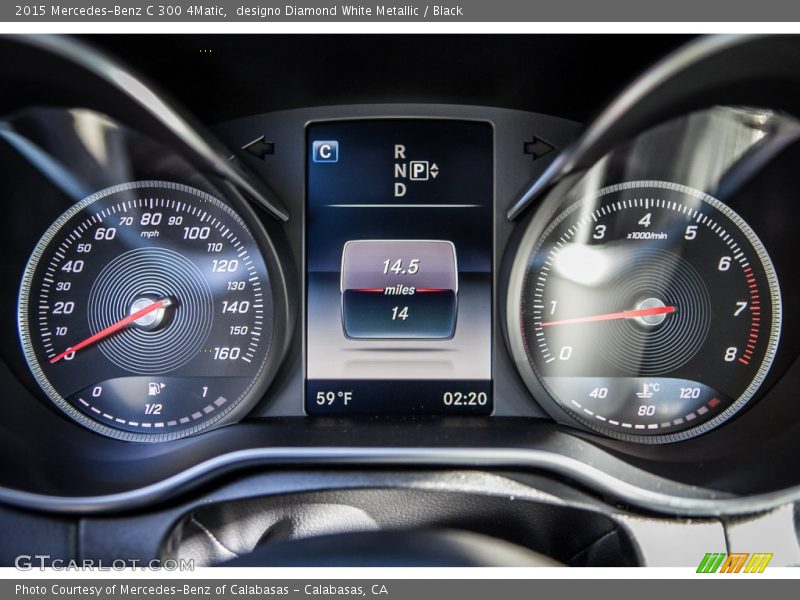
Task: Select the boxed P gear indicator
Action: [x=419, y=170]
